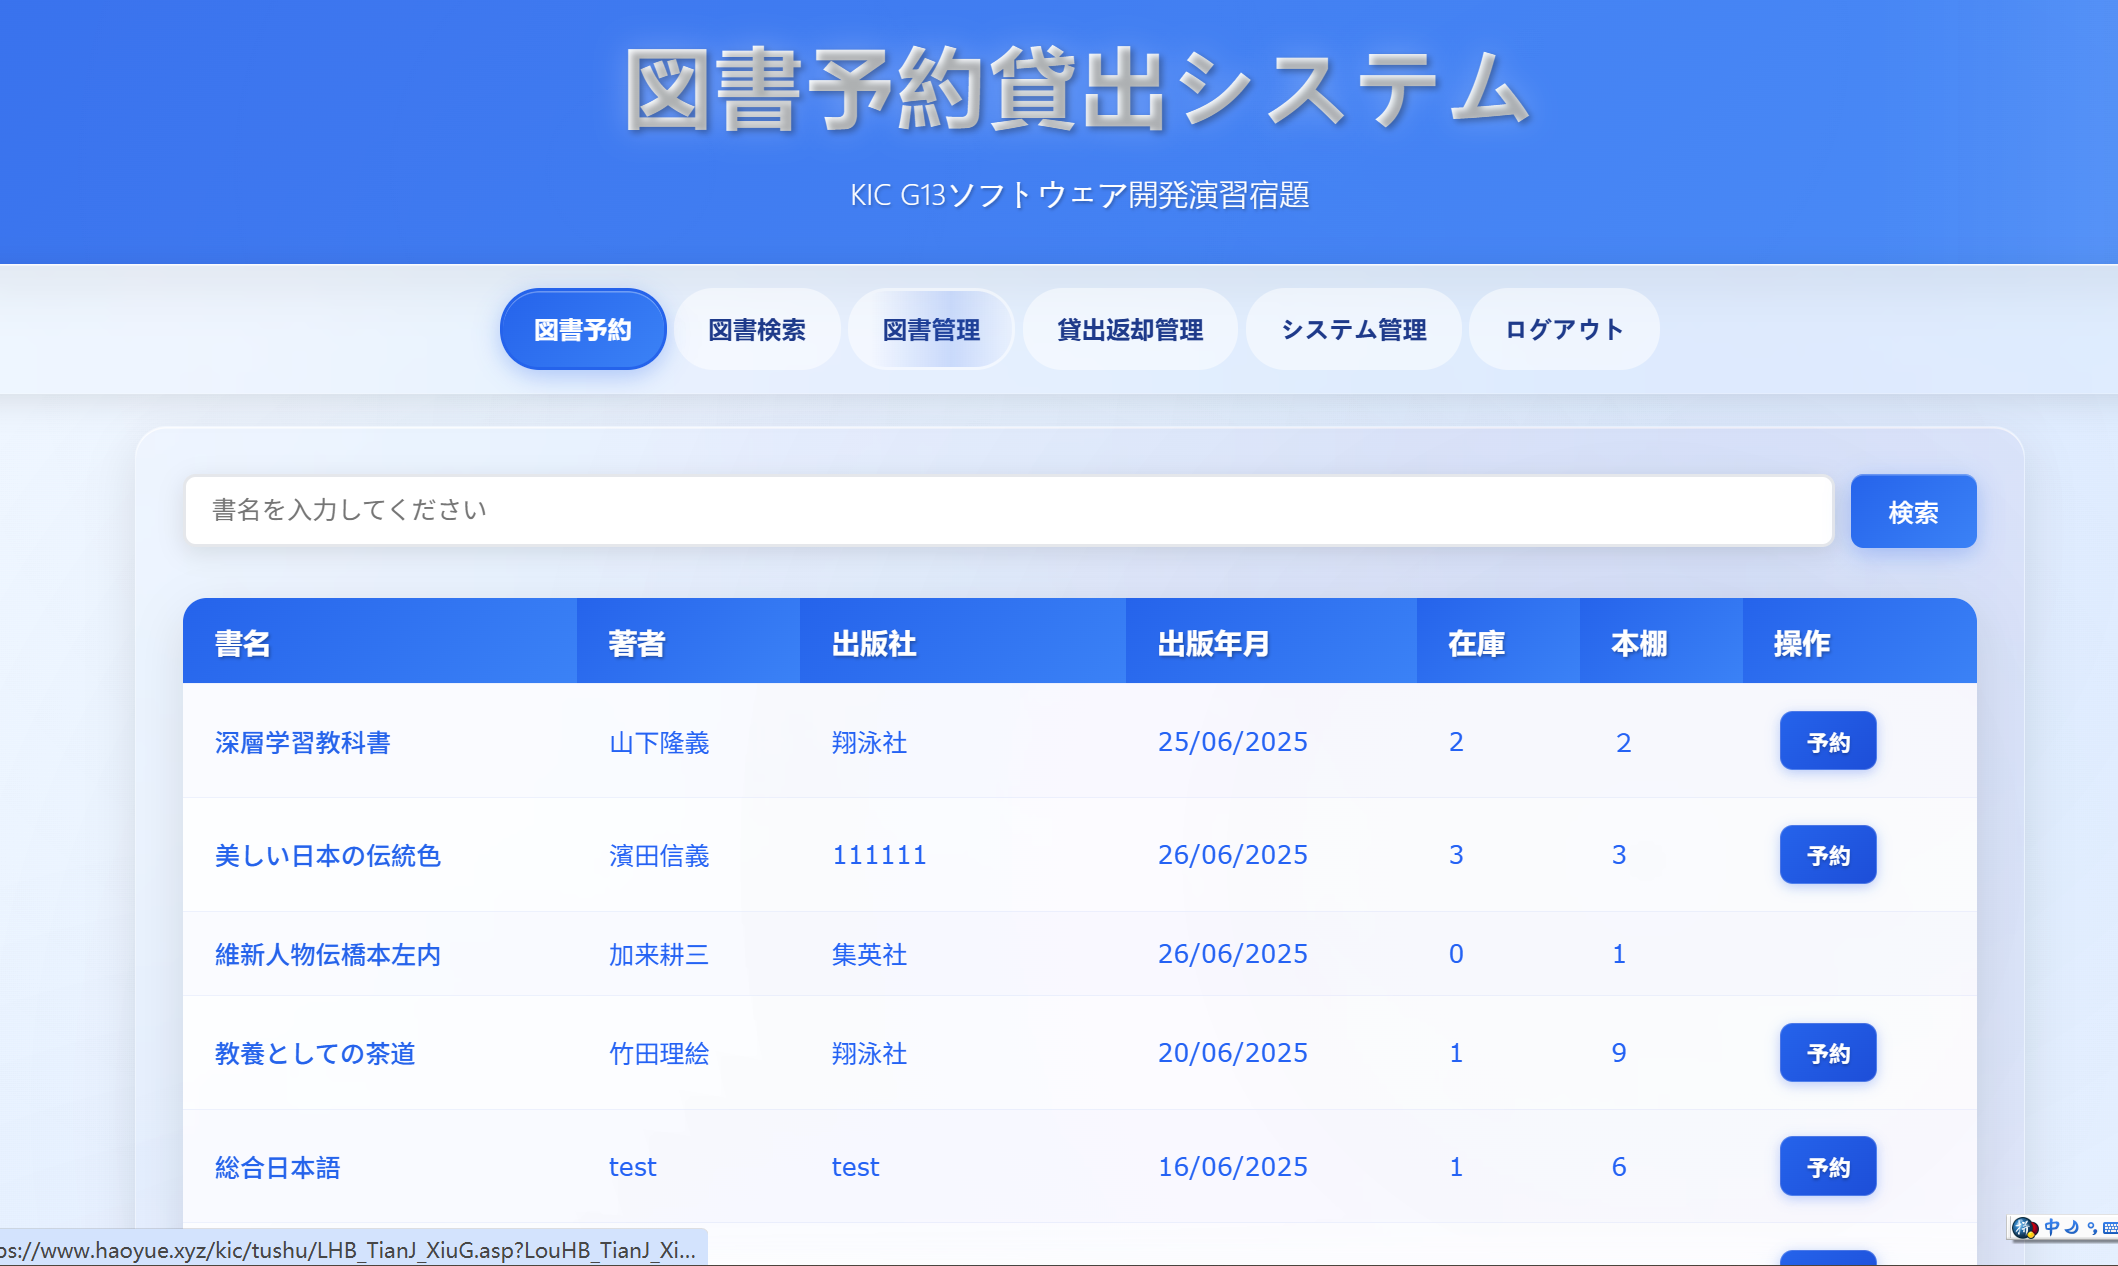Open the on-screen soft keyboard on the IME toolbar
Image resolution: width=2118 pixels, height=1266 pixels.
click(2112, 1227)
